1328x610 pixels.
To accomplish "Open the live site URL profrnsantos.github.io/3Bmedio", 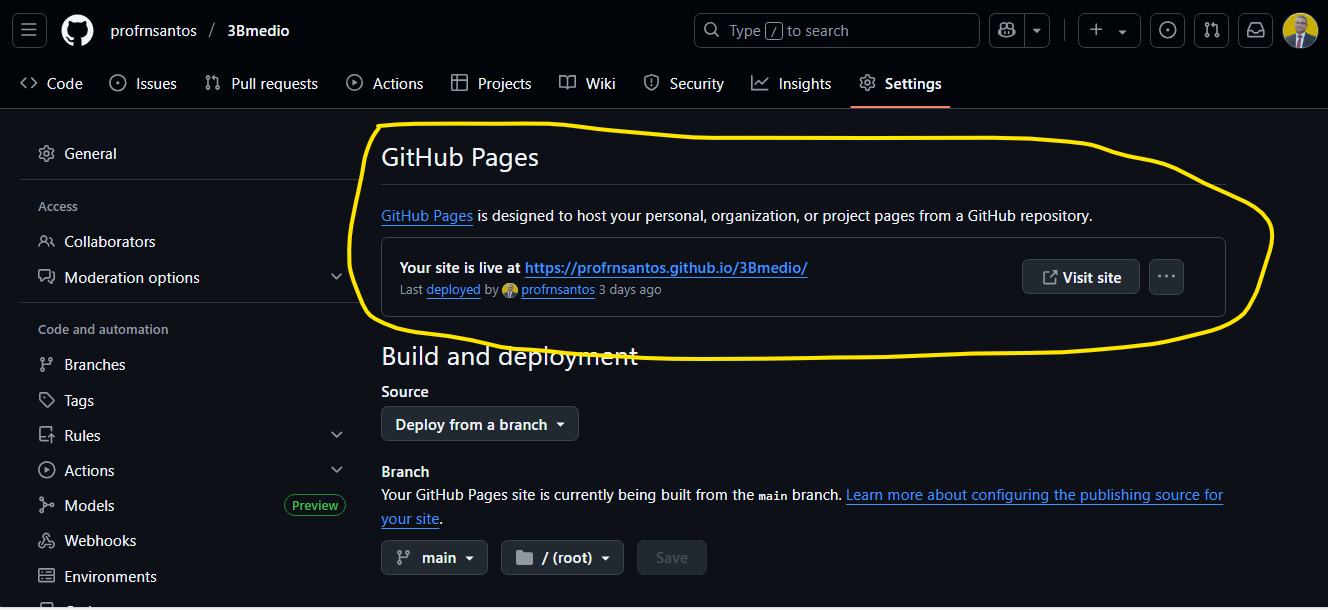I will [x=666, y=268].
